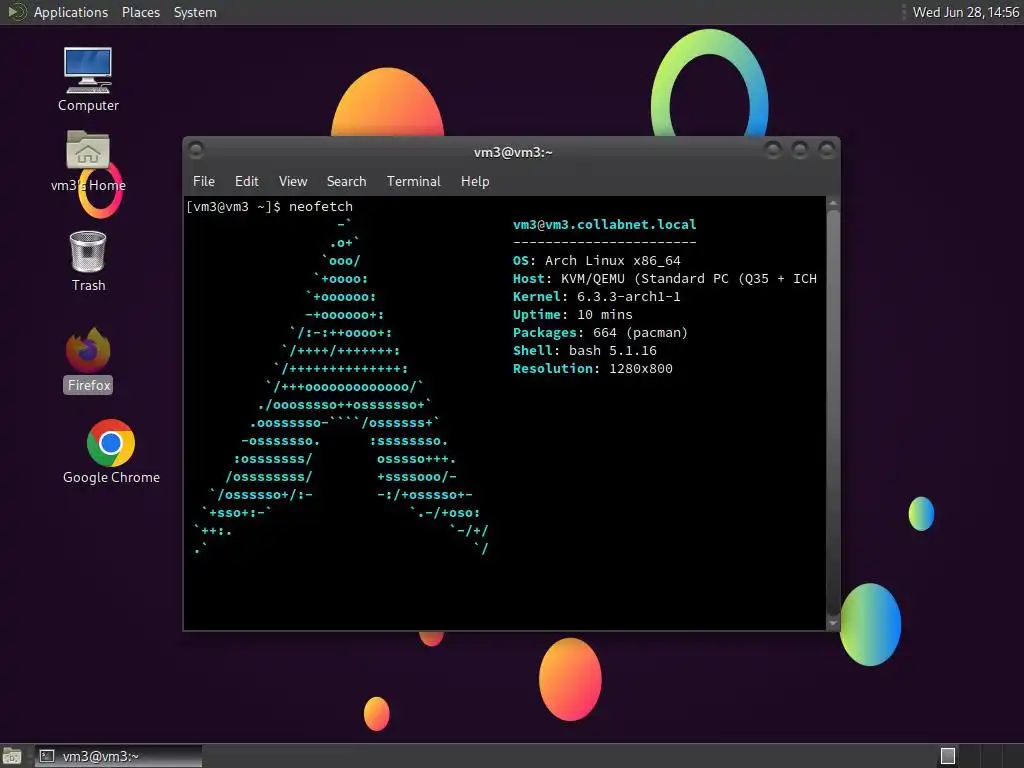1024x768 pixels.
Task: Click the Resolution: 1280x800 line
Action: coord(592,368)
